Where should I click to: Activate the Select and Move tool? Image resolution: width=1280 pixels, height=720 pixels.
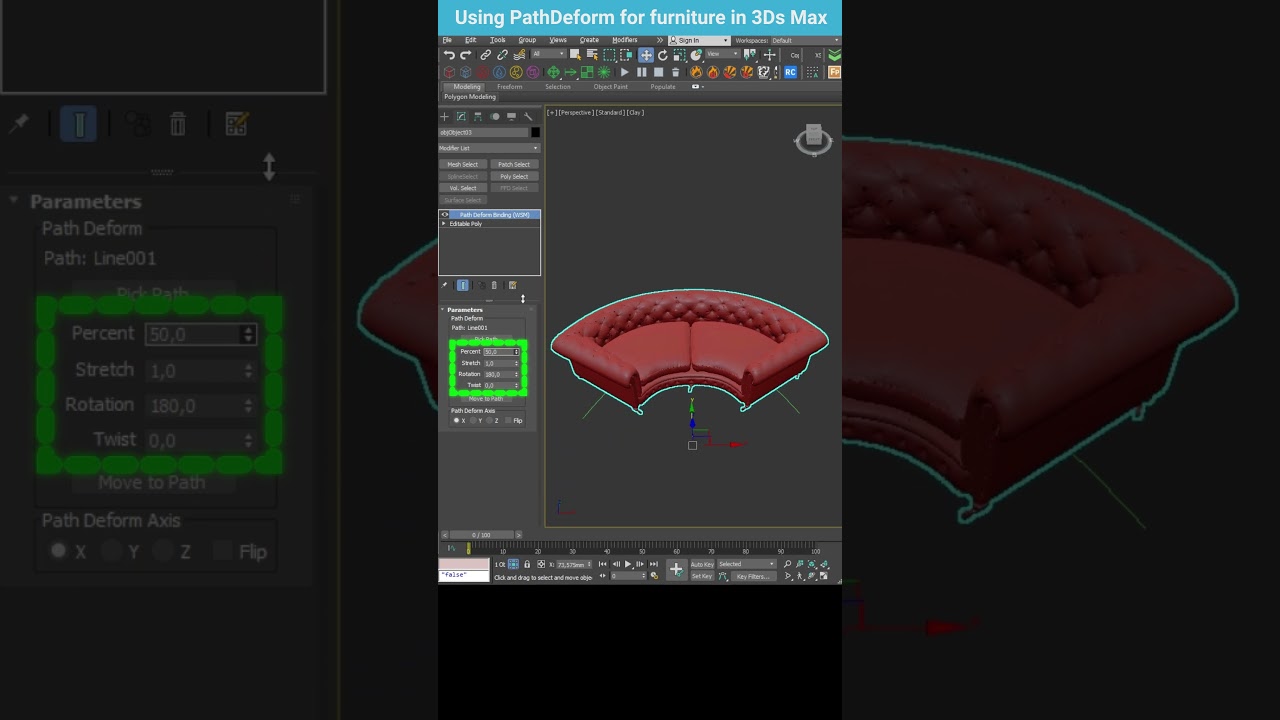(x=646, y=55)
